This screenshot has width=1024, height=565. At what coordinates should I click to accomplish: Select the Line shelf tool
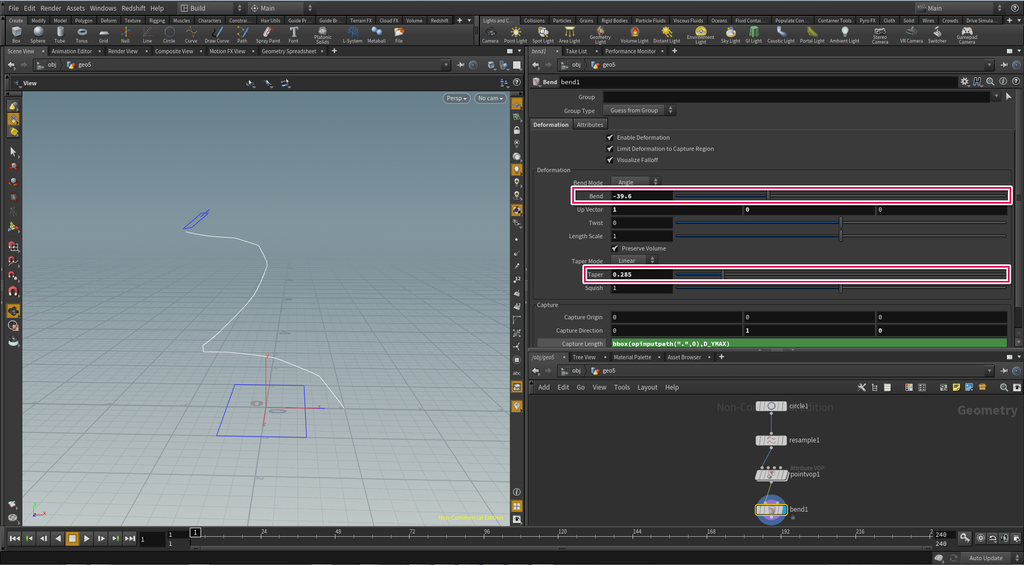pyautogui.click(x=147, y=35)
